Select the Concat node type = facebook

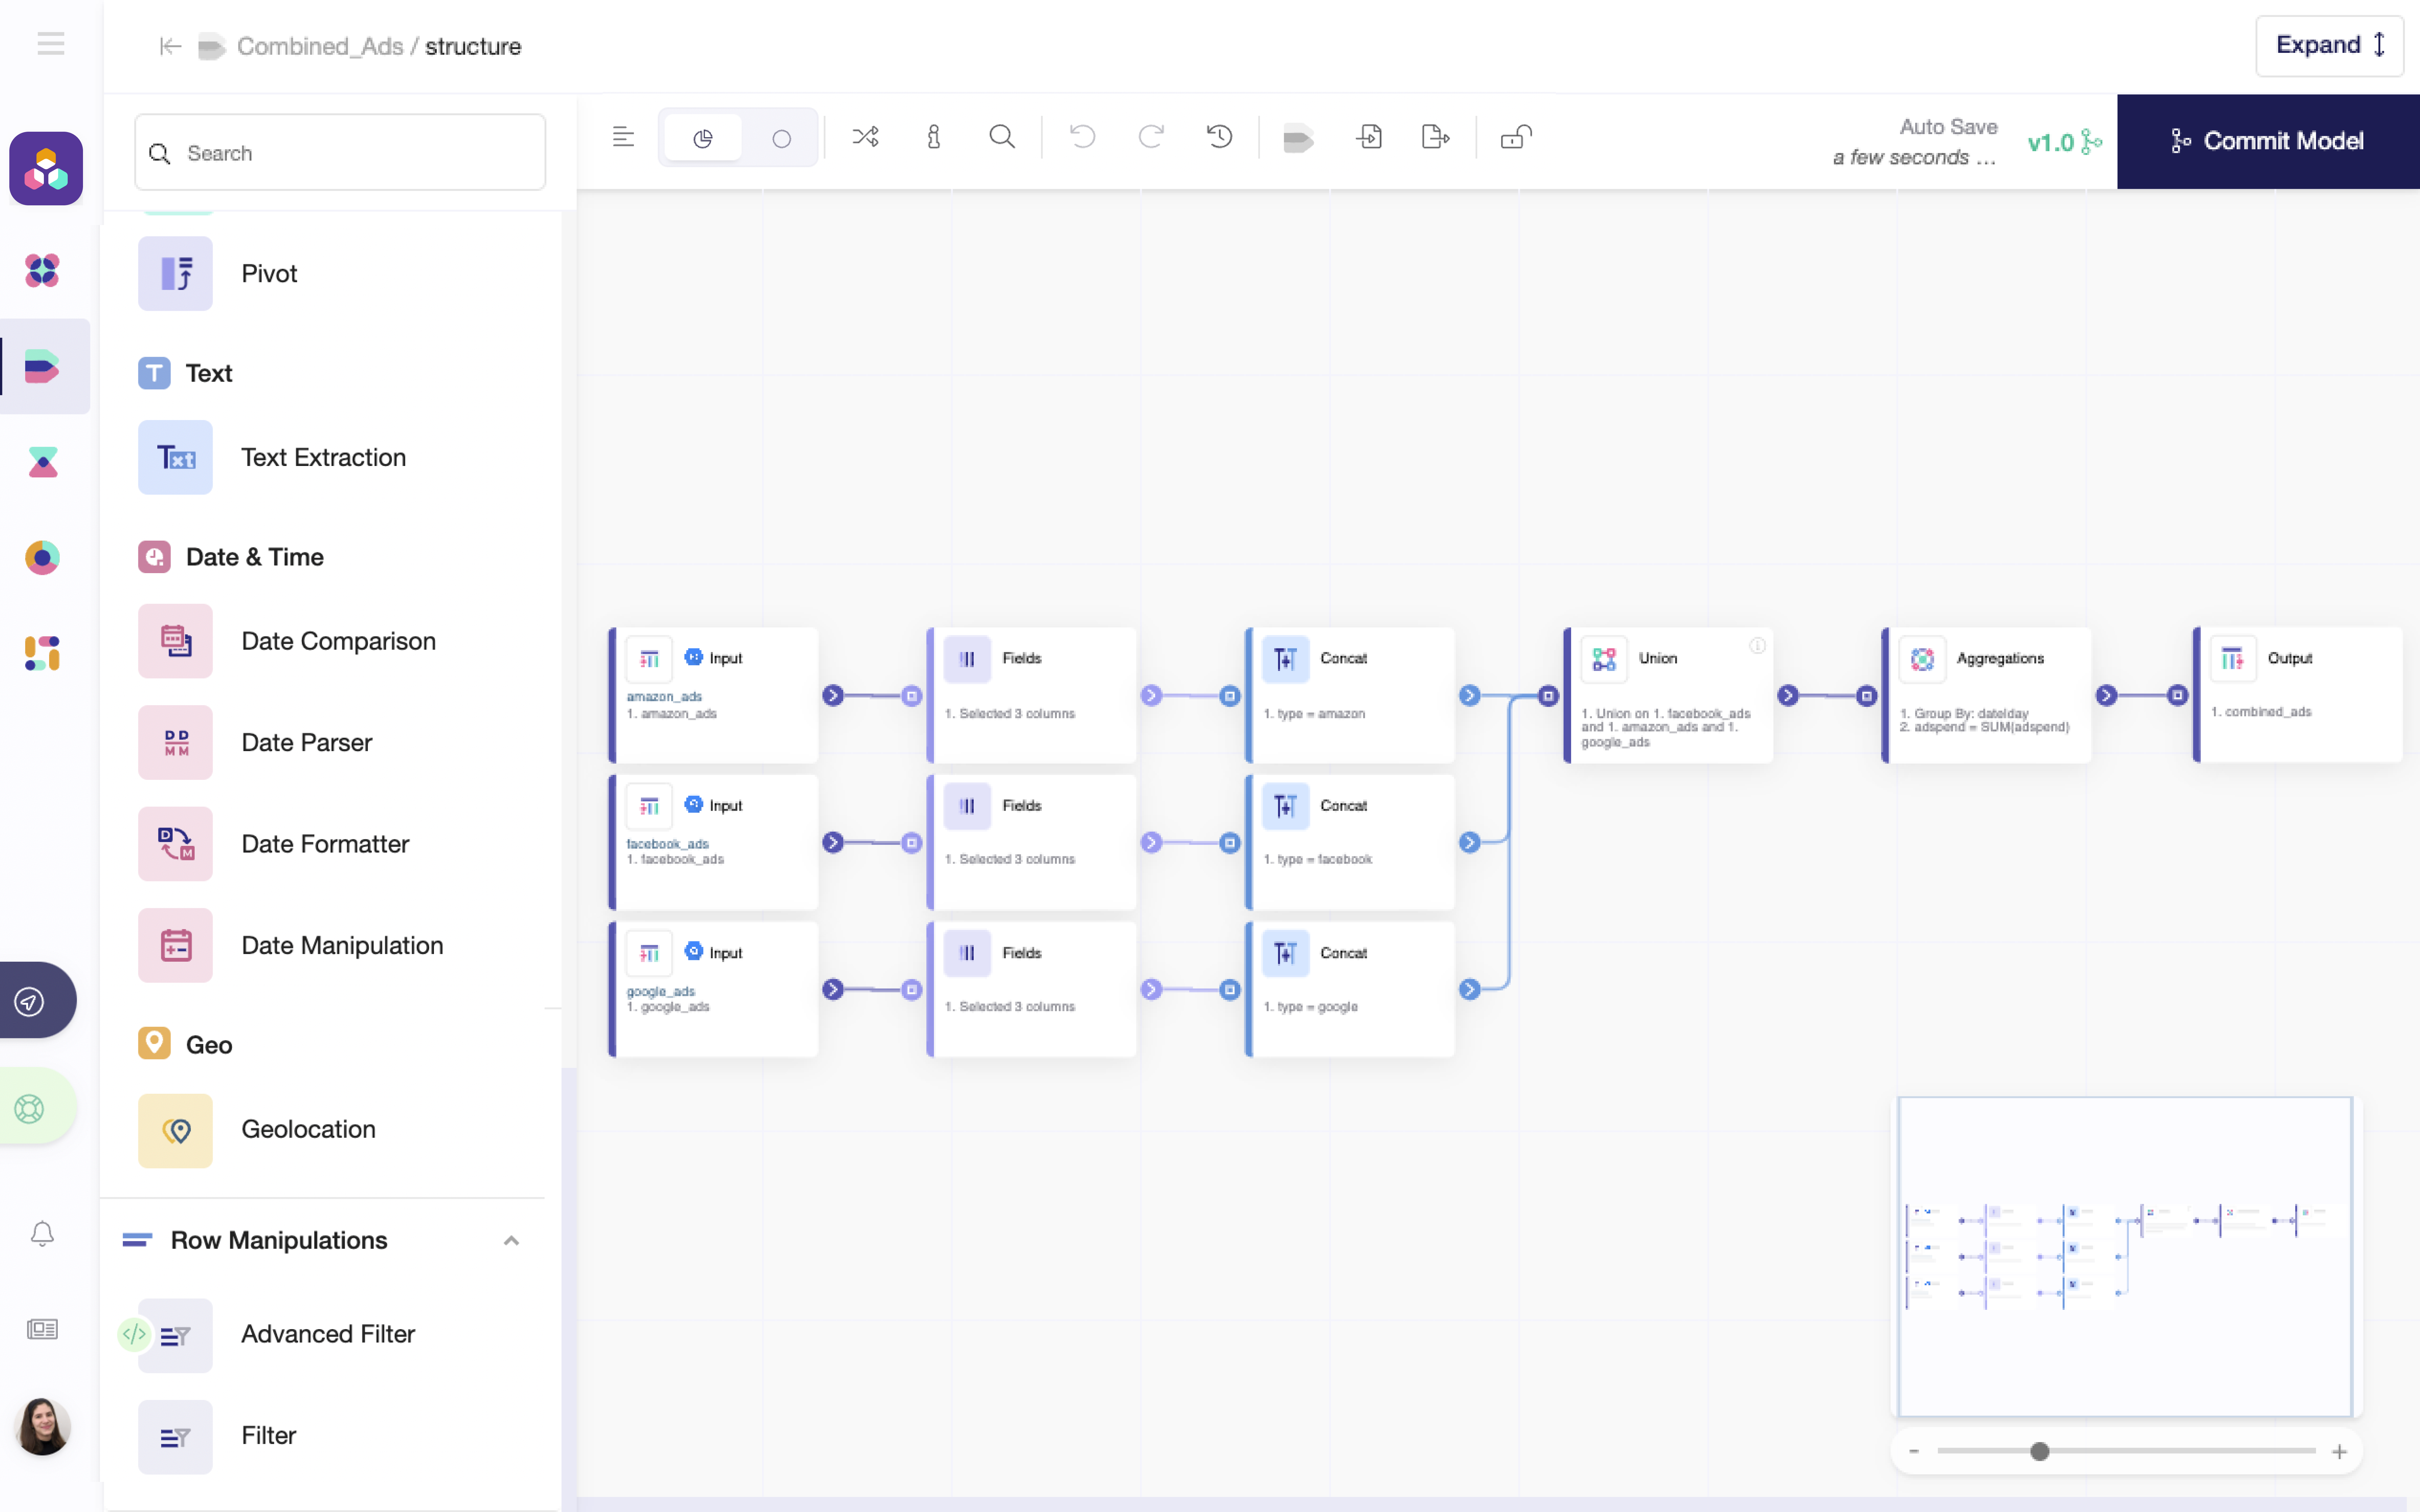point(1350,842)
